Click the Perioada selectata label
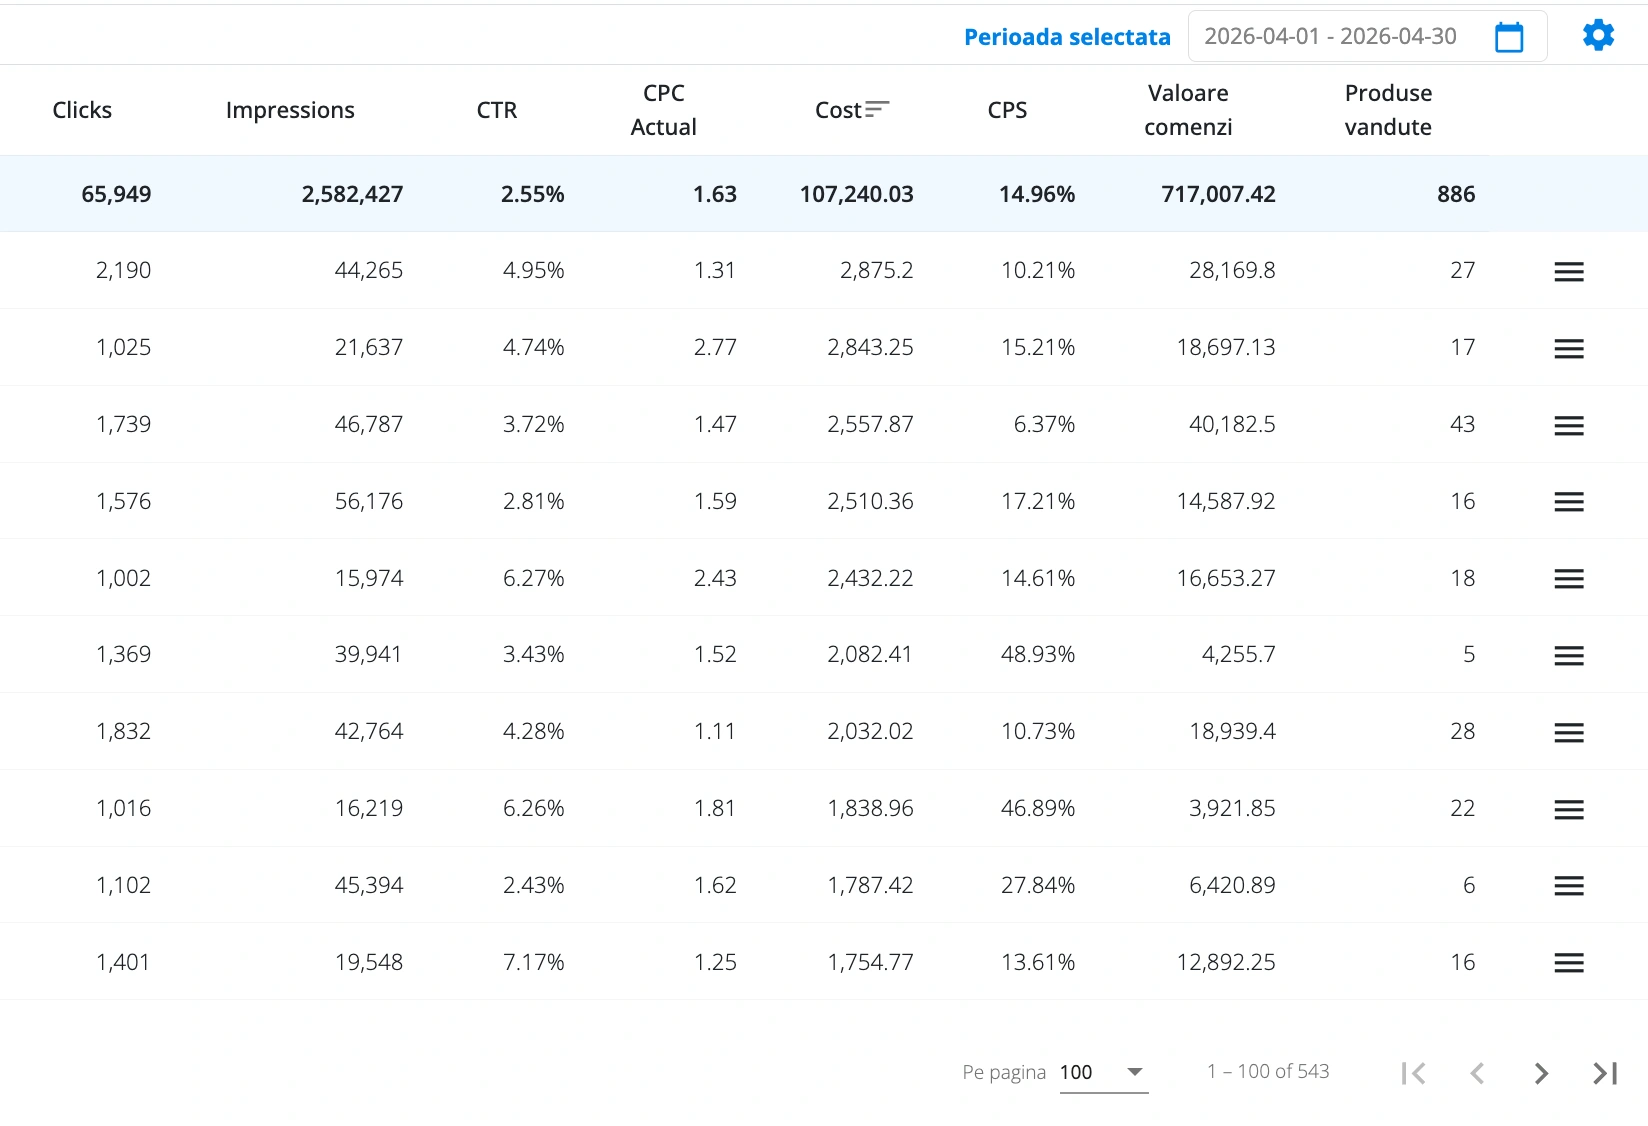Screen dimensions: 1648x1126 click(1067, 37)
